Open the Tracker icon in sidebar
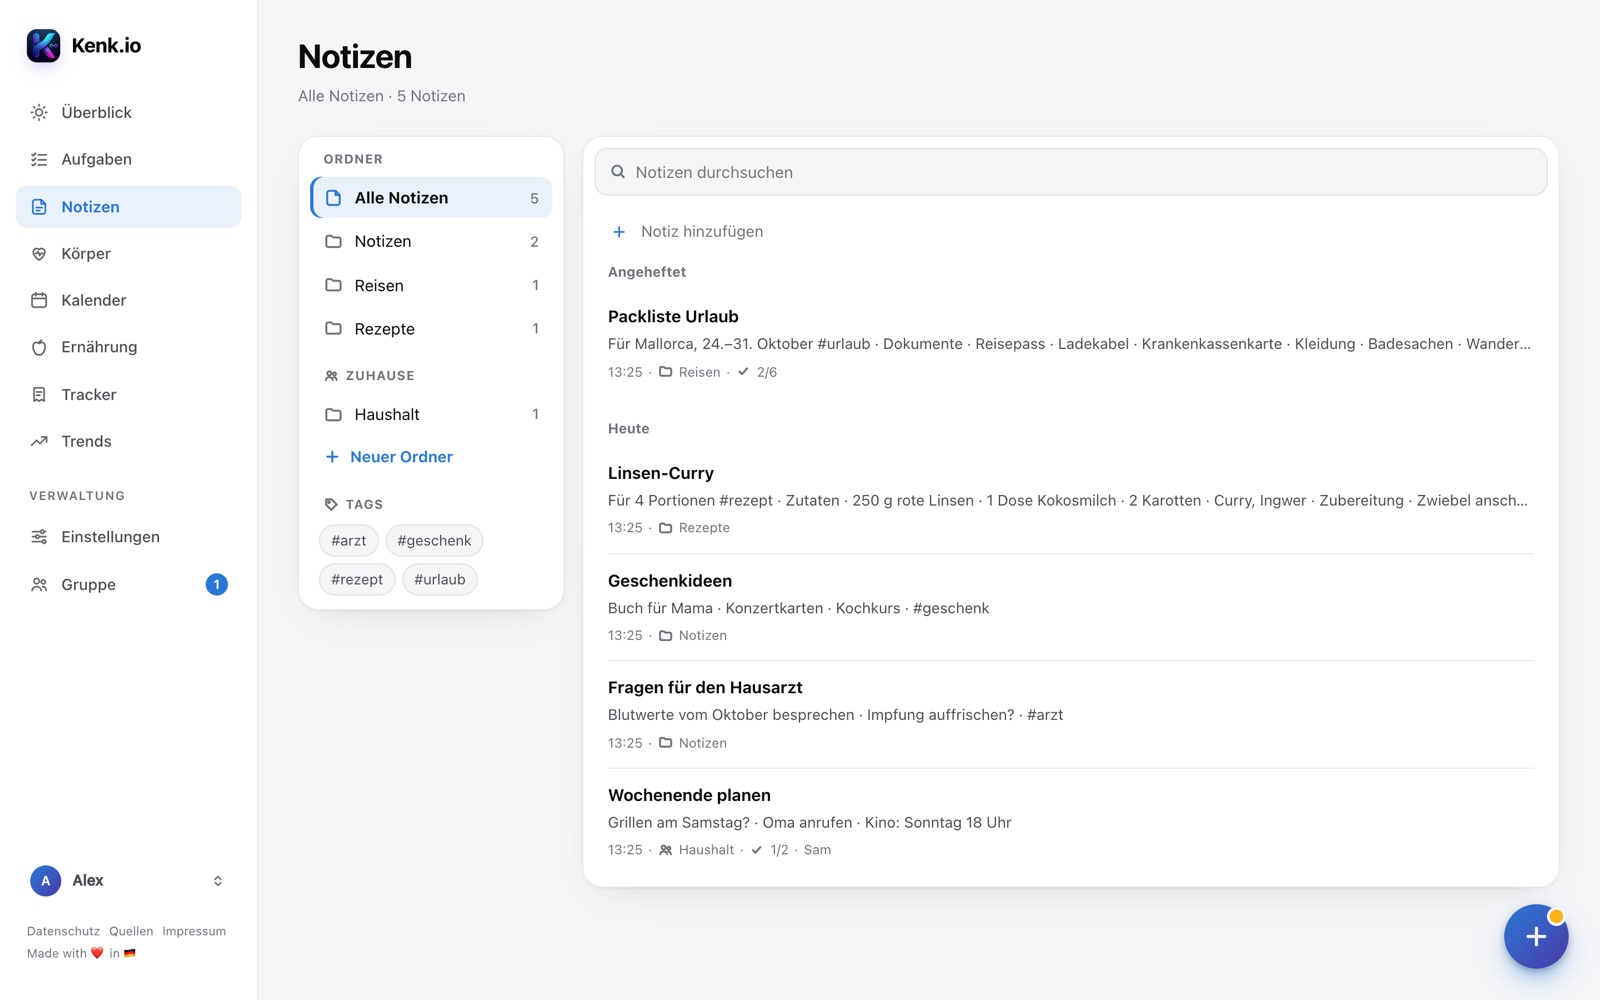Screen dimensions: 1600x1000 point(39,394)
